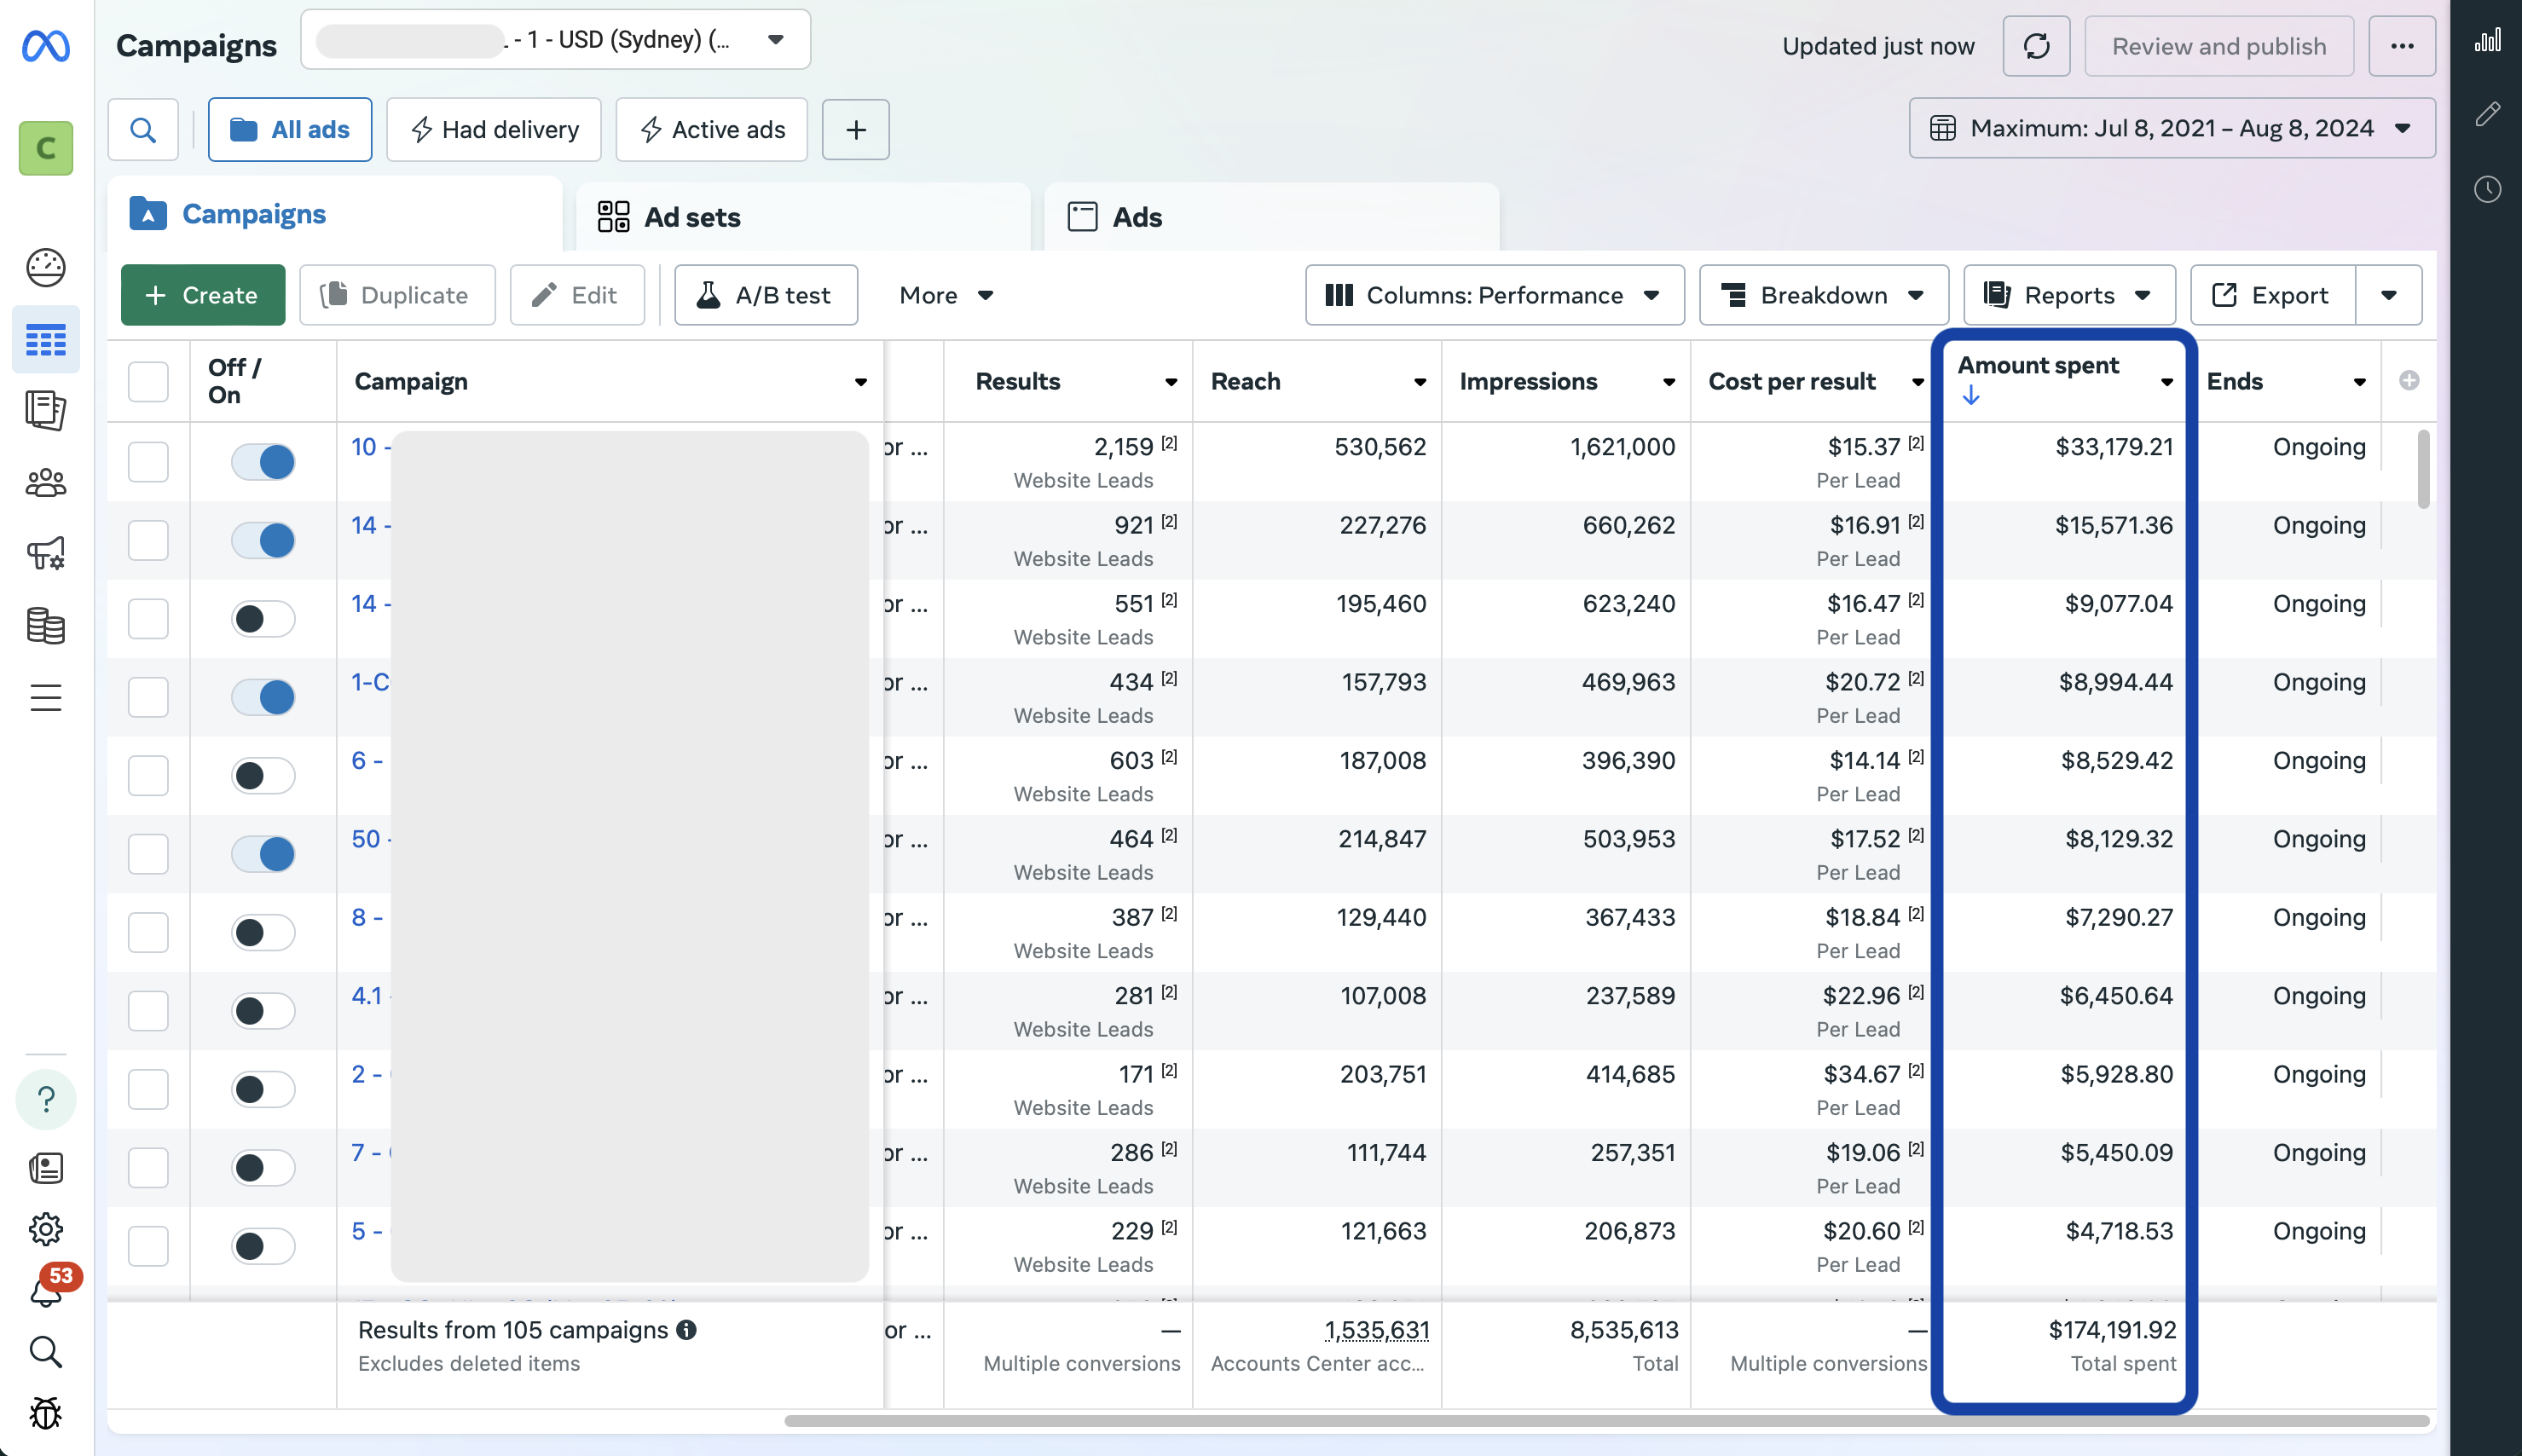This screenshot has height=1456, width=2522.
Task: Click the bug report icon
Action: tap(45, 1412)
